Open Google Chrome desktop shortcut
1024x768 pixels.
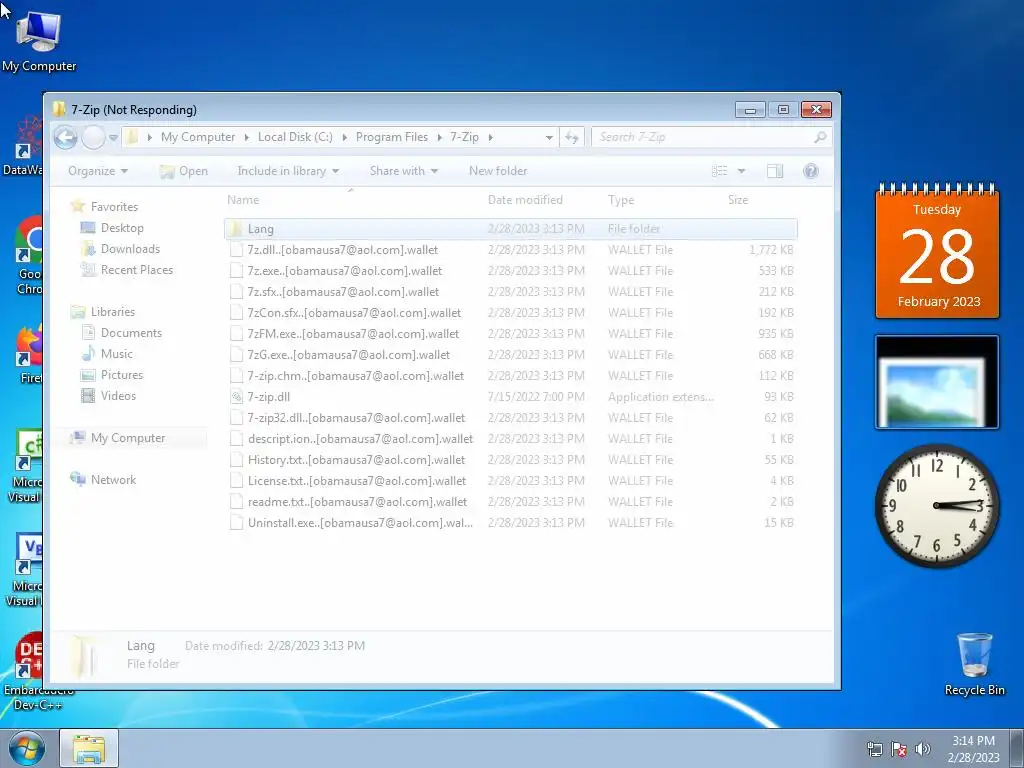coord(29,255)
